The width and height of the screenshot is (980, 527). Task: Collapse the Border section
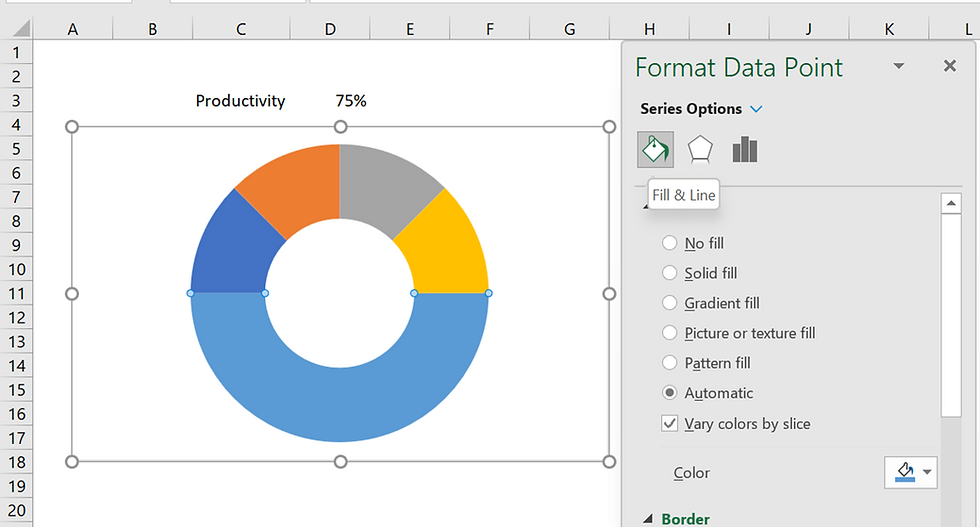pyautogui.click(x=648, y=519)
